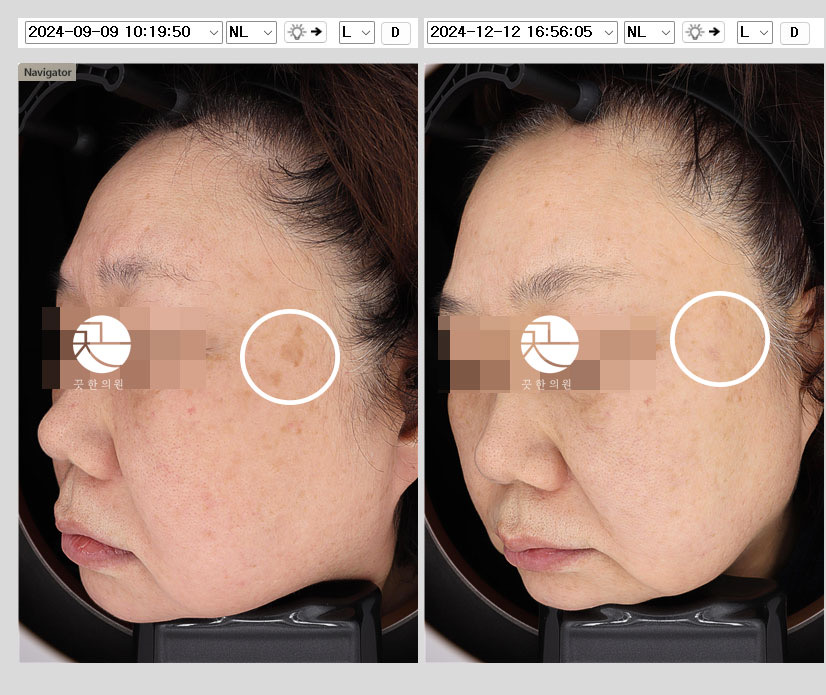Open the left panel's L side dropdown
This screenshot has height=695, width=826.
coord(356,32)
